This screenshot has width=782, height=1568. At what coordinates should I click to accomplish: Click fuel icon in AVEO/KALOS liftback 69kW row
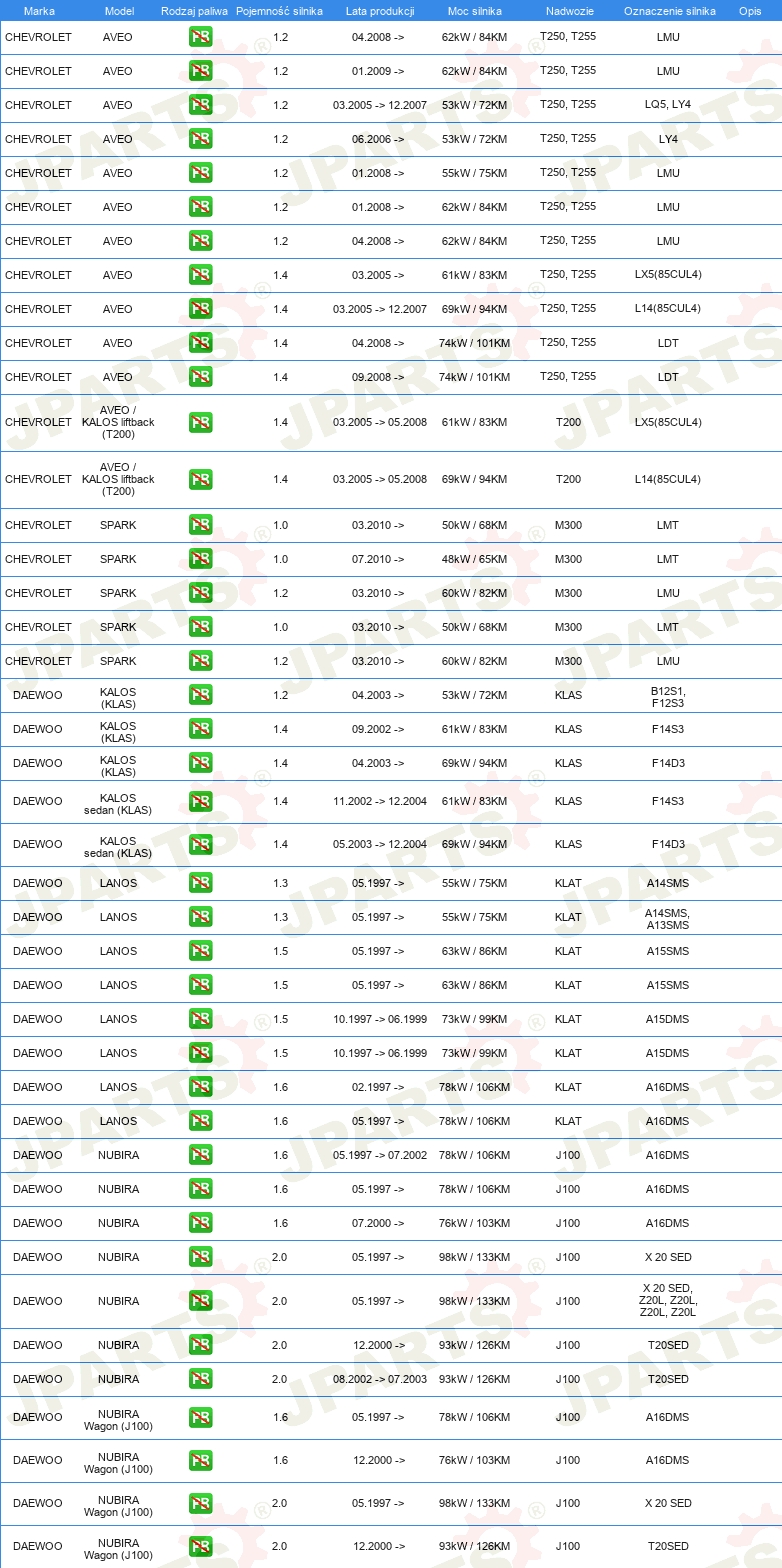click(x=200, y=479)
